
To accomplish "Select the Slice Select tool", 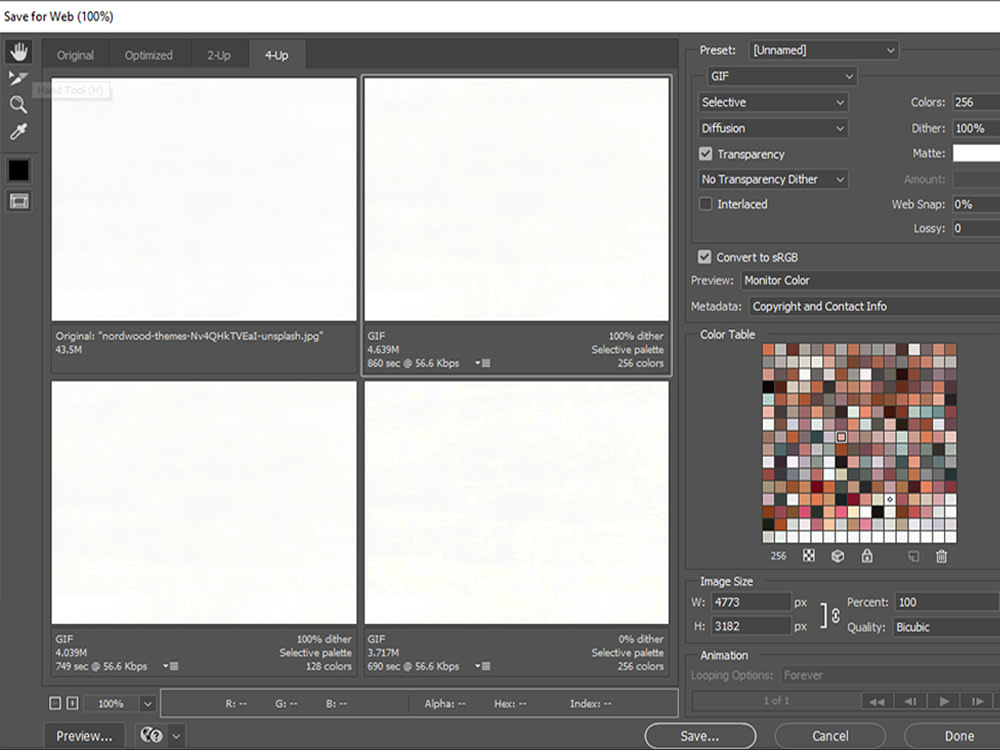I will click(x=18, y=78).
